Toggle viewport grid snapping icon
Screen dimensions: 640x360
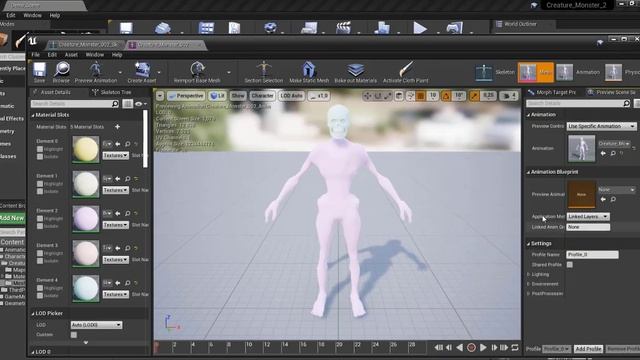click(x=420, y=96)
